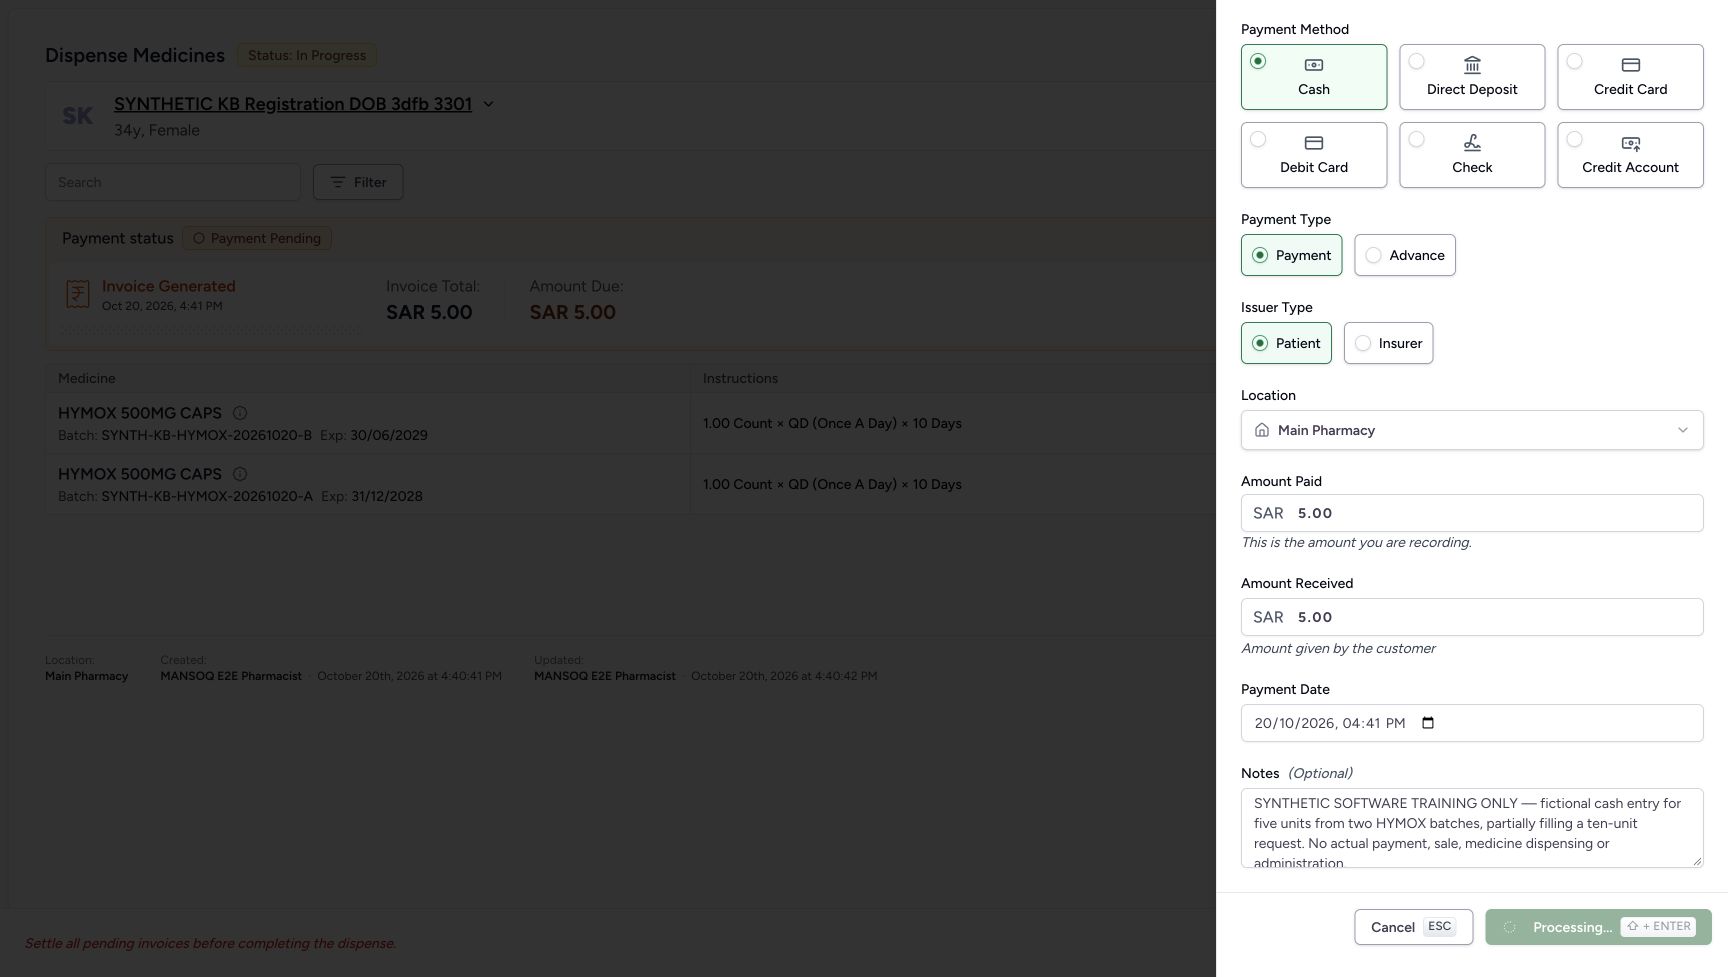Click info icon next to batch B HYMOX
The height and width of the screenshot is (977, 1728).
pyautogui.click(x=240, y=413)
